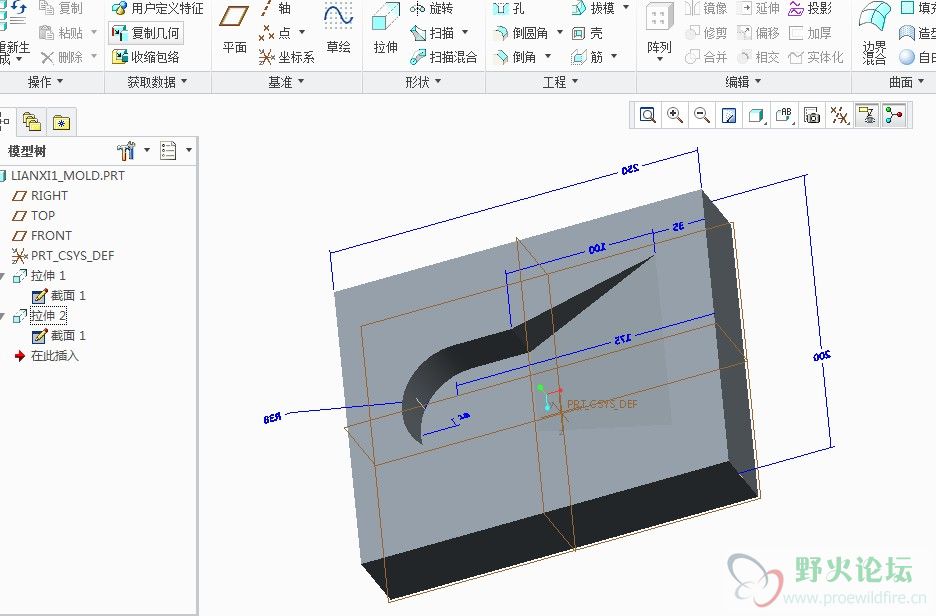Select the FRONT datum plane
This screenshot has width=936, height=616.
pos(42,235)
